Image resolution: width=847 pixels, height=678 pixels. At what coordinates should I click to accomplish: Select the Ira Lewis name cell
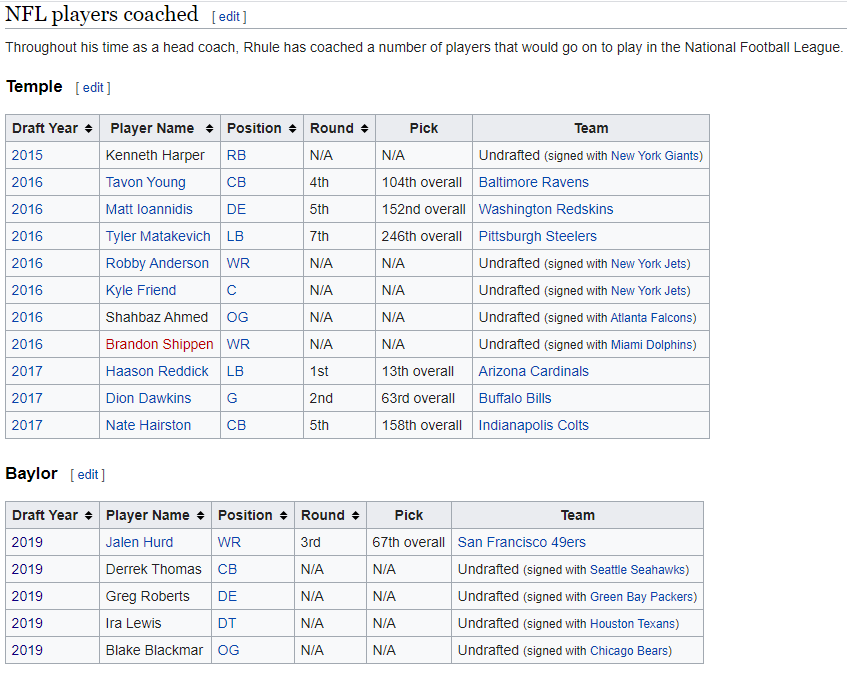click(156, 623)
